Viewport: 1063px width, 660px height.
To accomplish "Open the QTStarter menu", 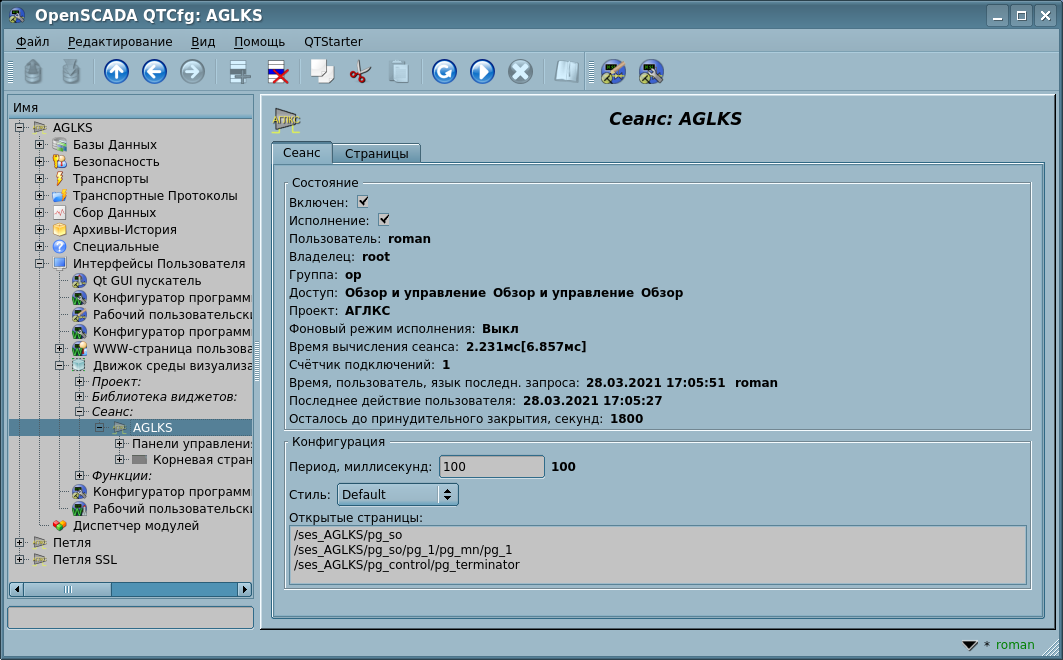I will (333, 41).
